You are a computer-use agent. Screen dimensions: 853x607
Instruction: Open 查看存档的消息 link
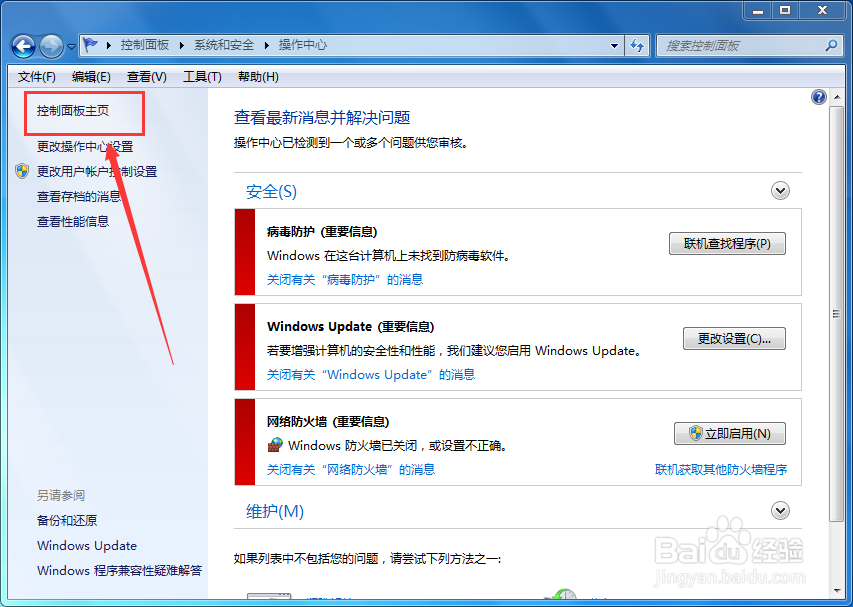pyautogui.click(x=79, y=197)
